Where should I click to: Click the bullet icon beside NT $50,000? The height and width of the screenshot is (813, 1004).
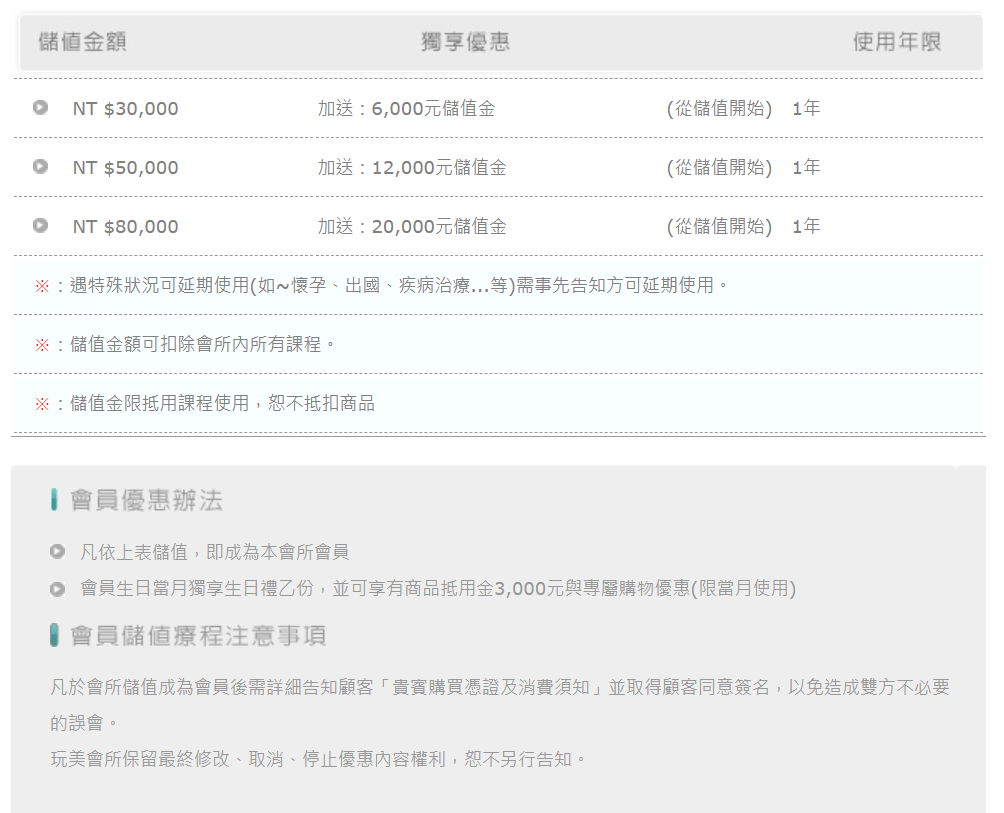[40, 166]
